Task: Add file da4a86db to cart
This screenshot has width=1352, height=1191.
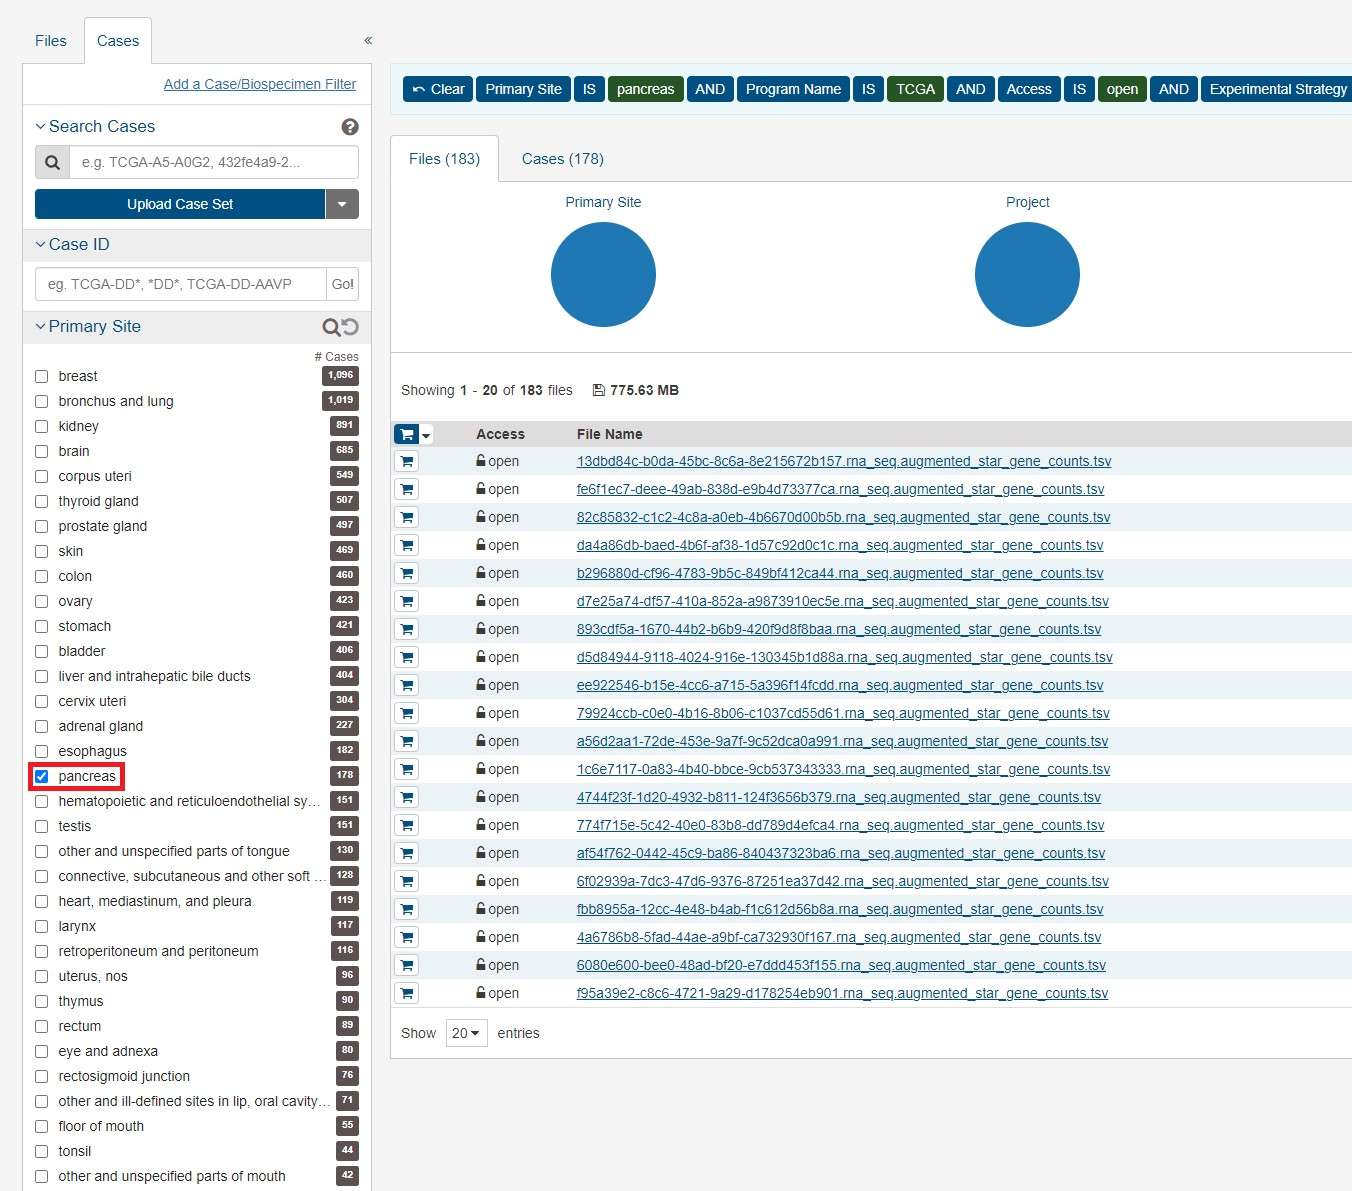Action: click(406, 545)
